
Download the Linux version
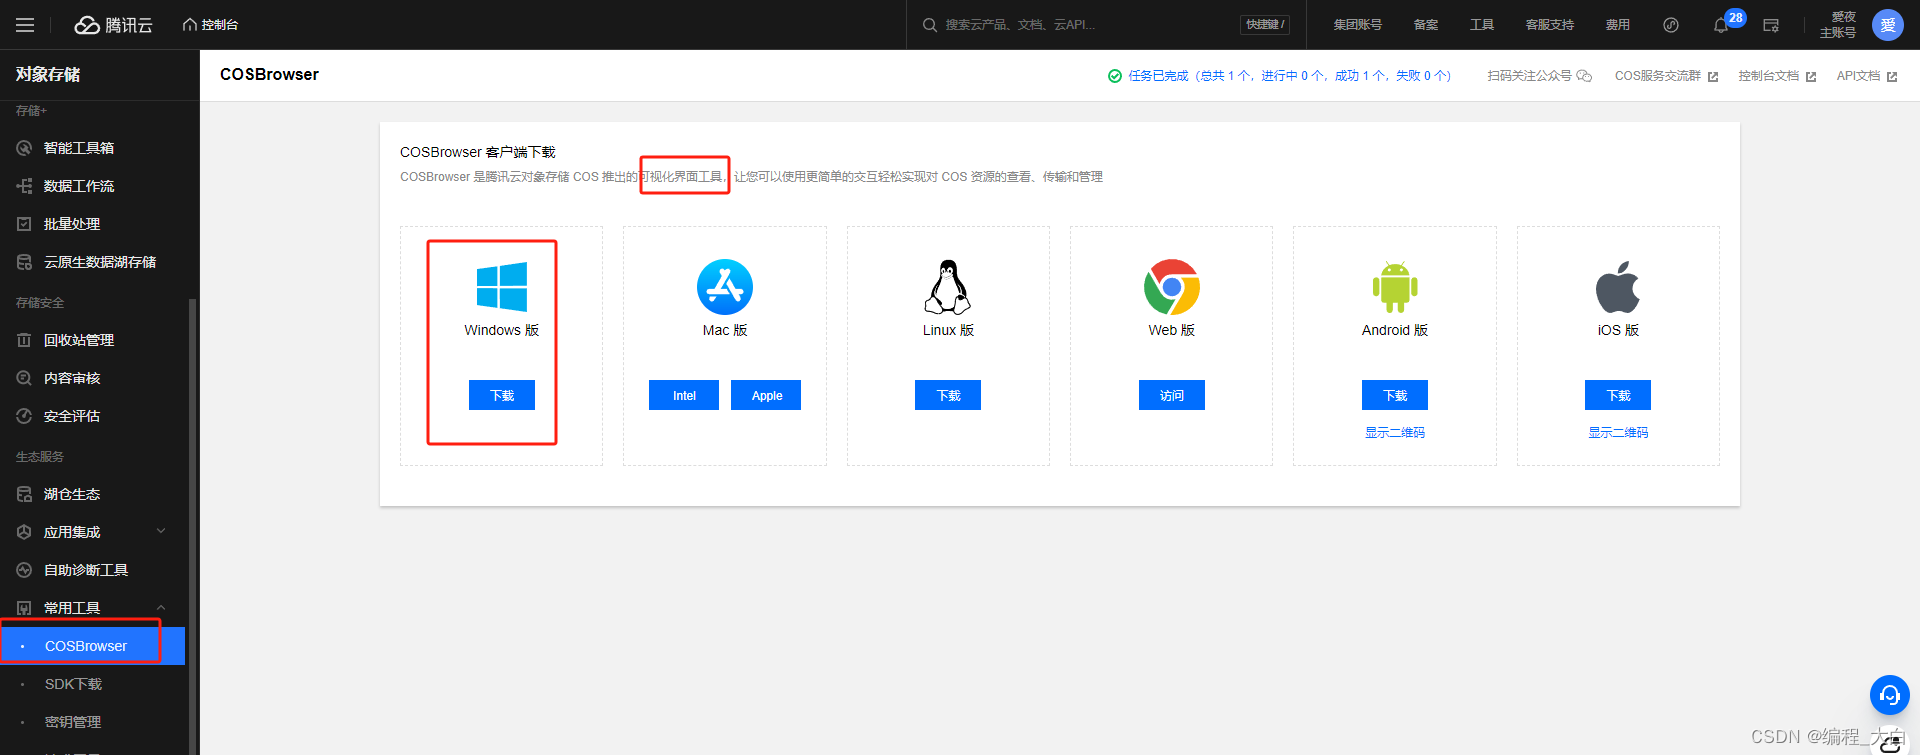pos(948,395)
